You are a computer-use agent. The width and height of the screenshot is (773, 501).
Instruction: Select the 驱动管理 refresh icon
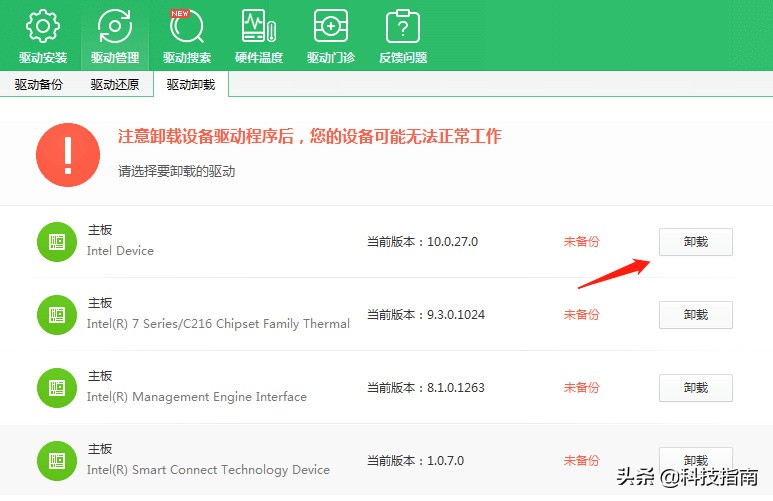tap(115, 27)
